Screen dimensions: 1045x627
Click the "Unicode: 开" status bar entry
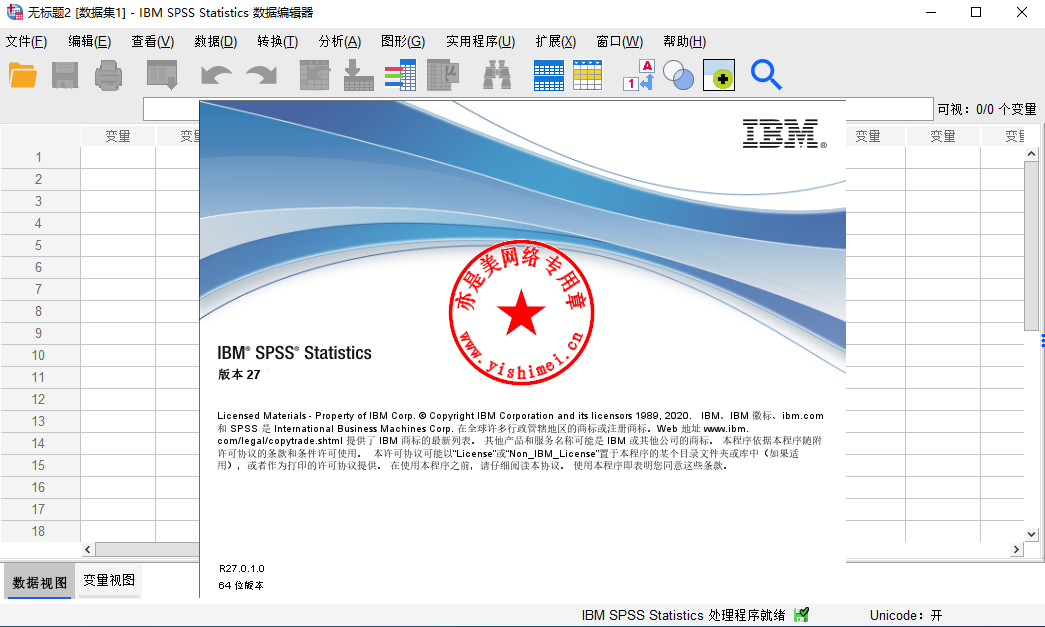click(906, 615)
